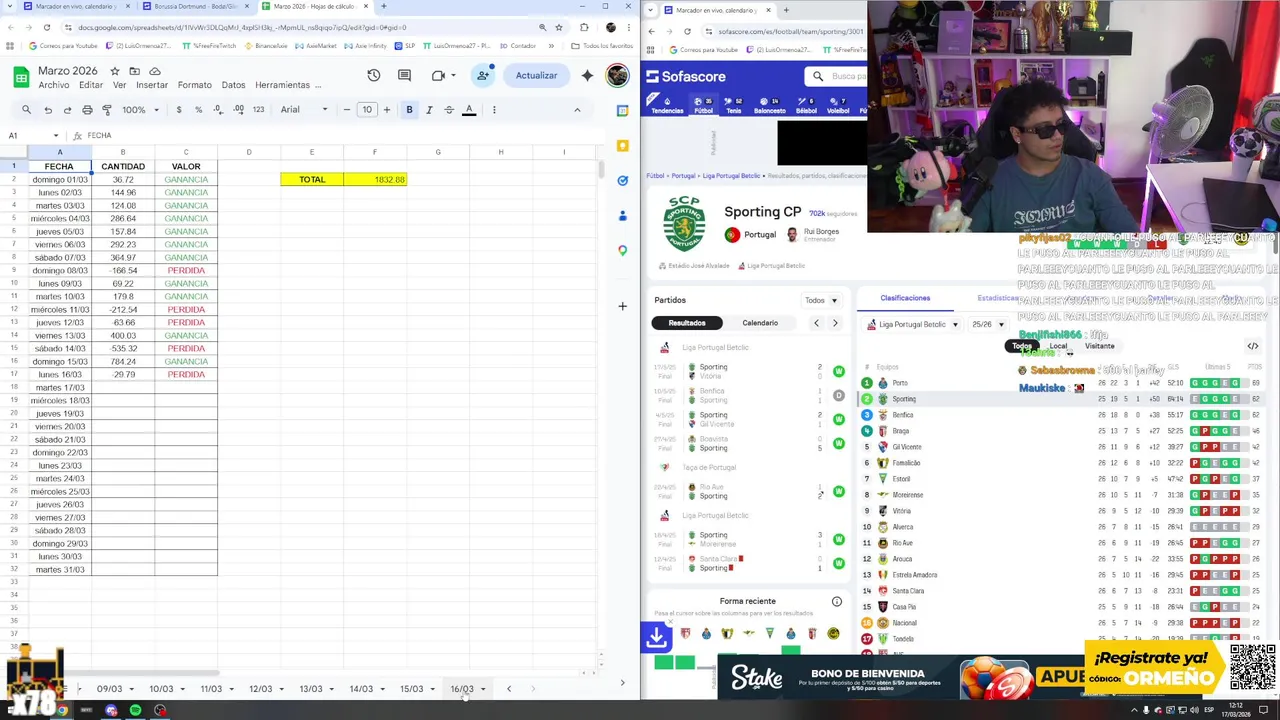Open the Datos menu
The height and width of the screenshot is (720, 1280).
coord(233,85)
